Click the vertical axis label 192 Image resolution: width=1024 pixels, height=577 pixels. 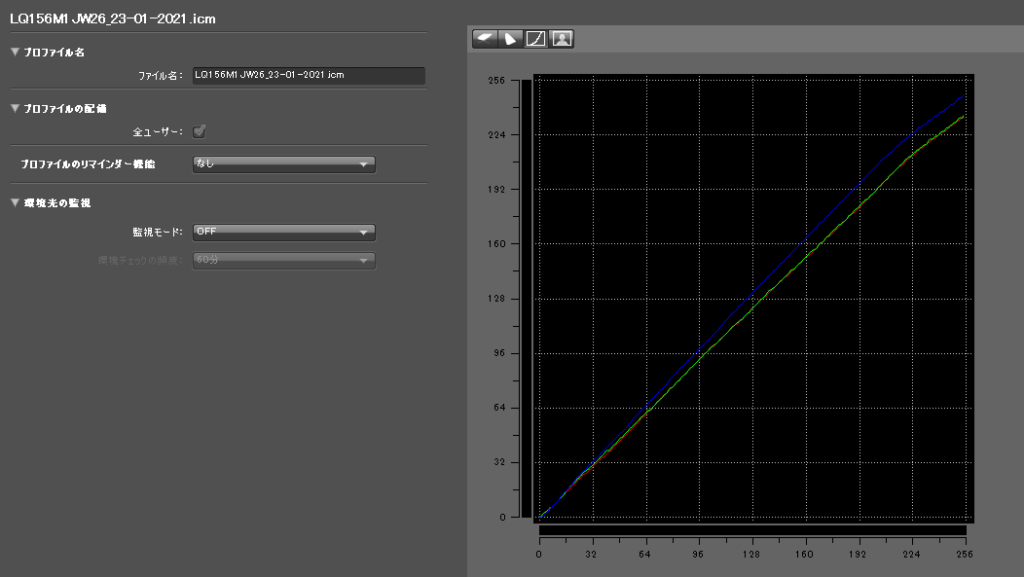coord(496,189)
